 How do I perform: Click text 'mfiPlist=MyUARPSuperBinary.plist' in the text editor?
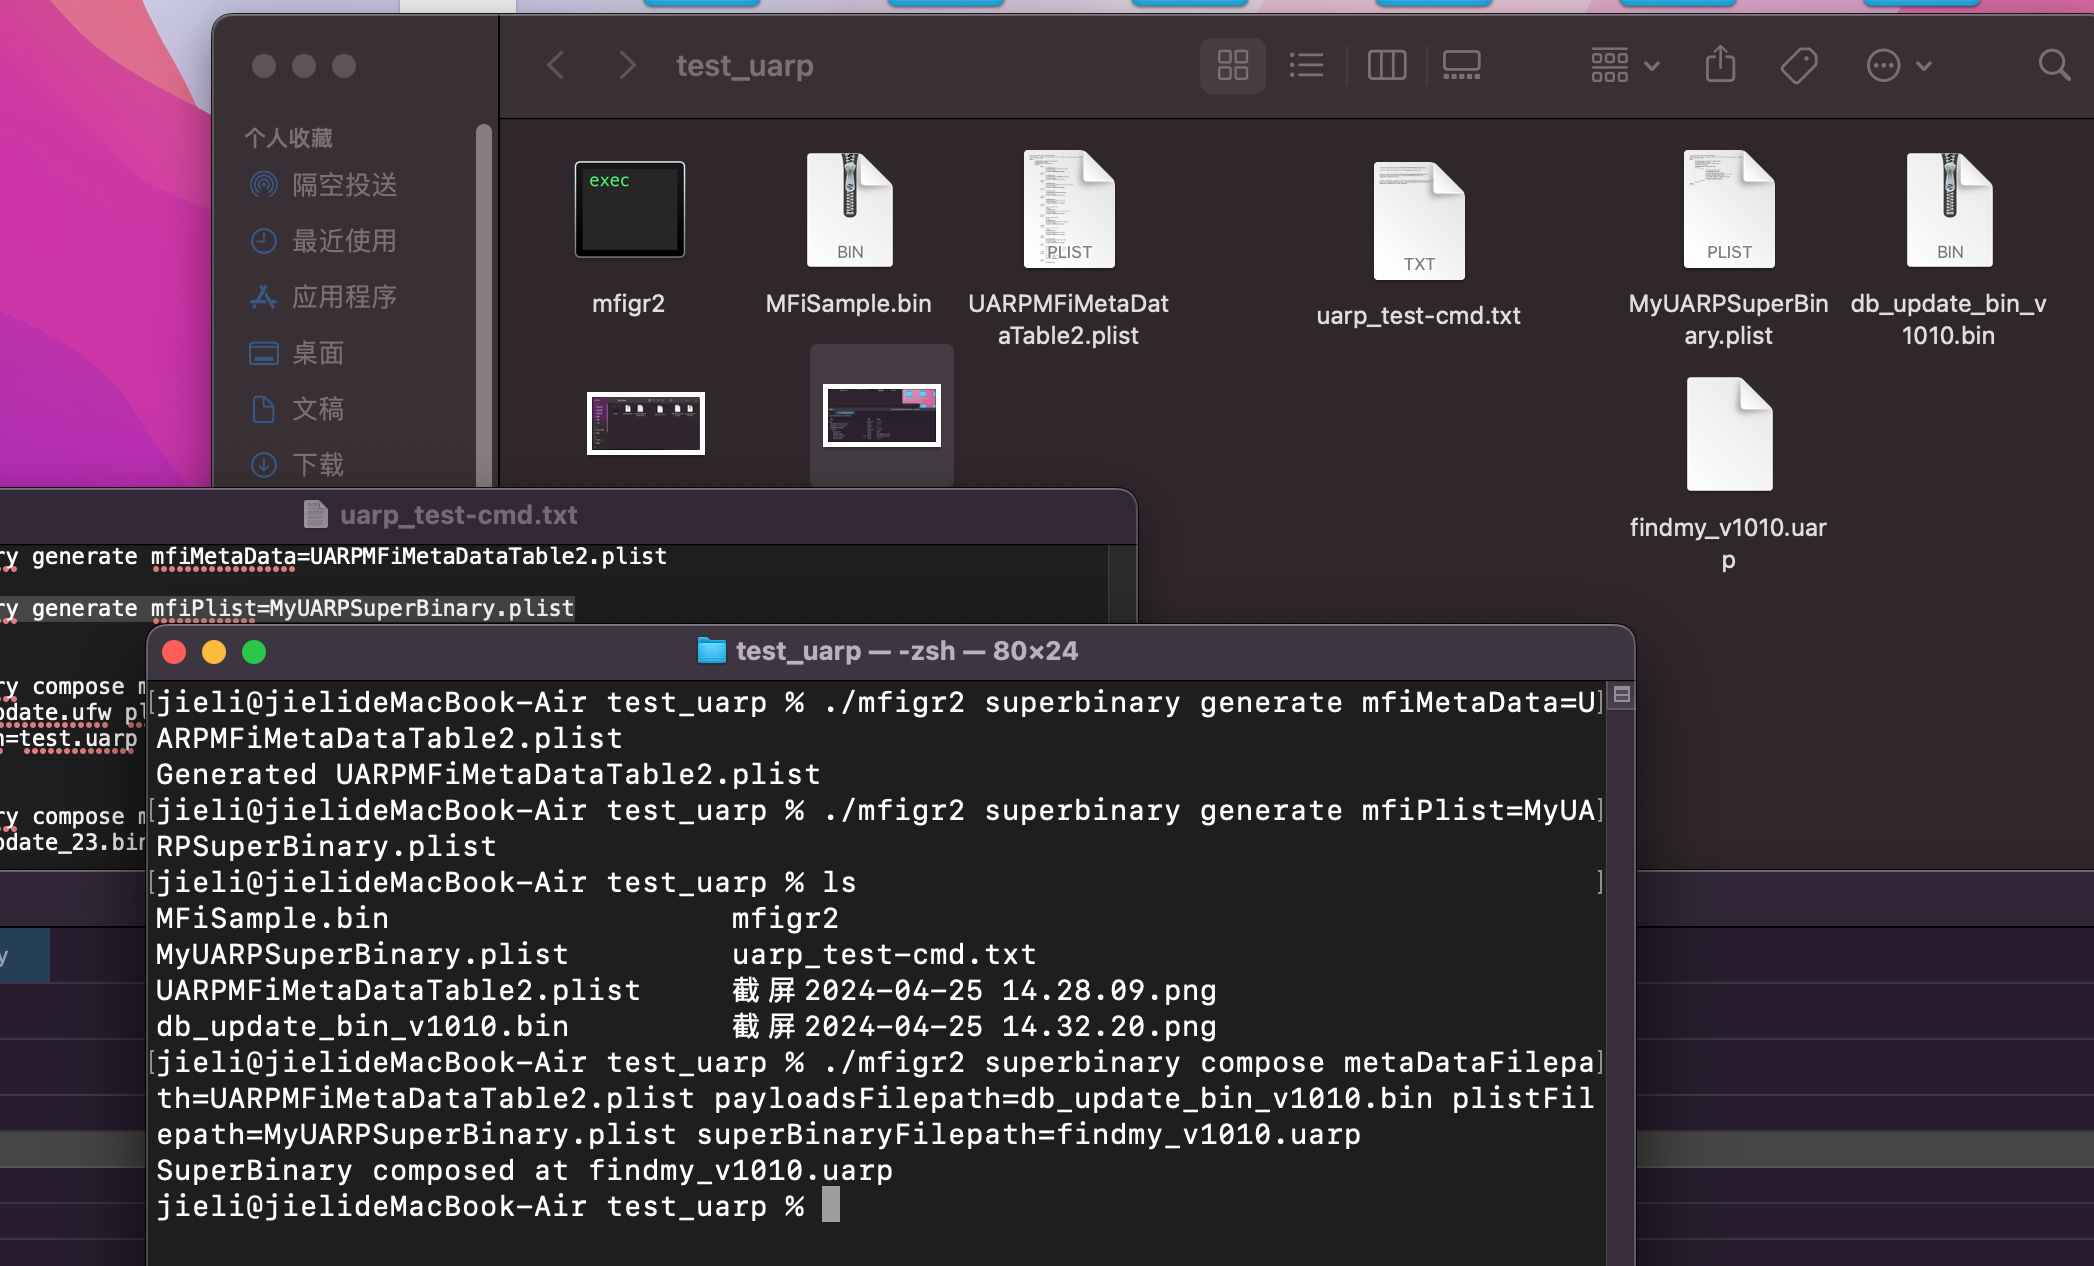[362, 608]
